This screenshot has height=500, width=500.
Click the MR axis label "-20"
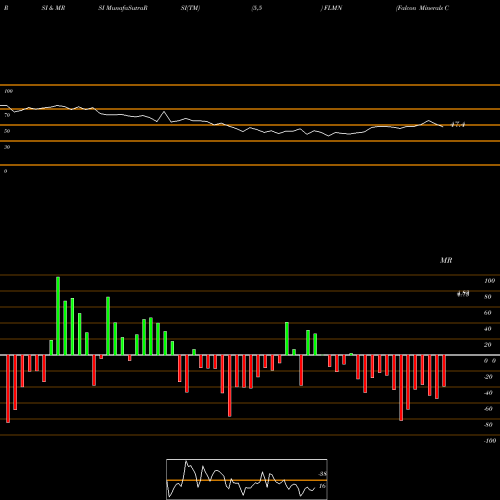point(488,377)
